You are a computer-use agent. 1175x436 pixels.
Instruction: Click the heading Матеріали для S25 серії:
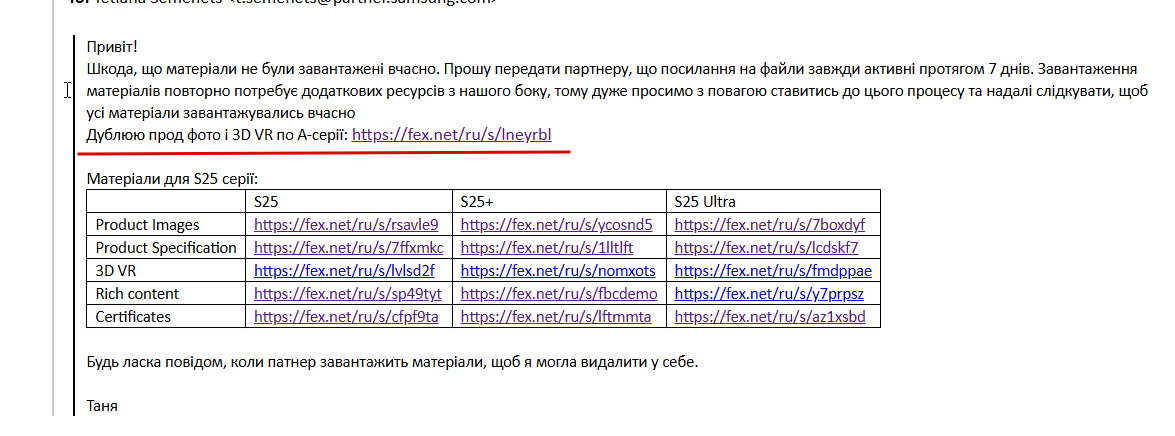(x=172, y=179)
